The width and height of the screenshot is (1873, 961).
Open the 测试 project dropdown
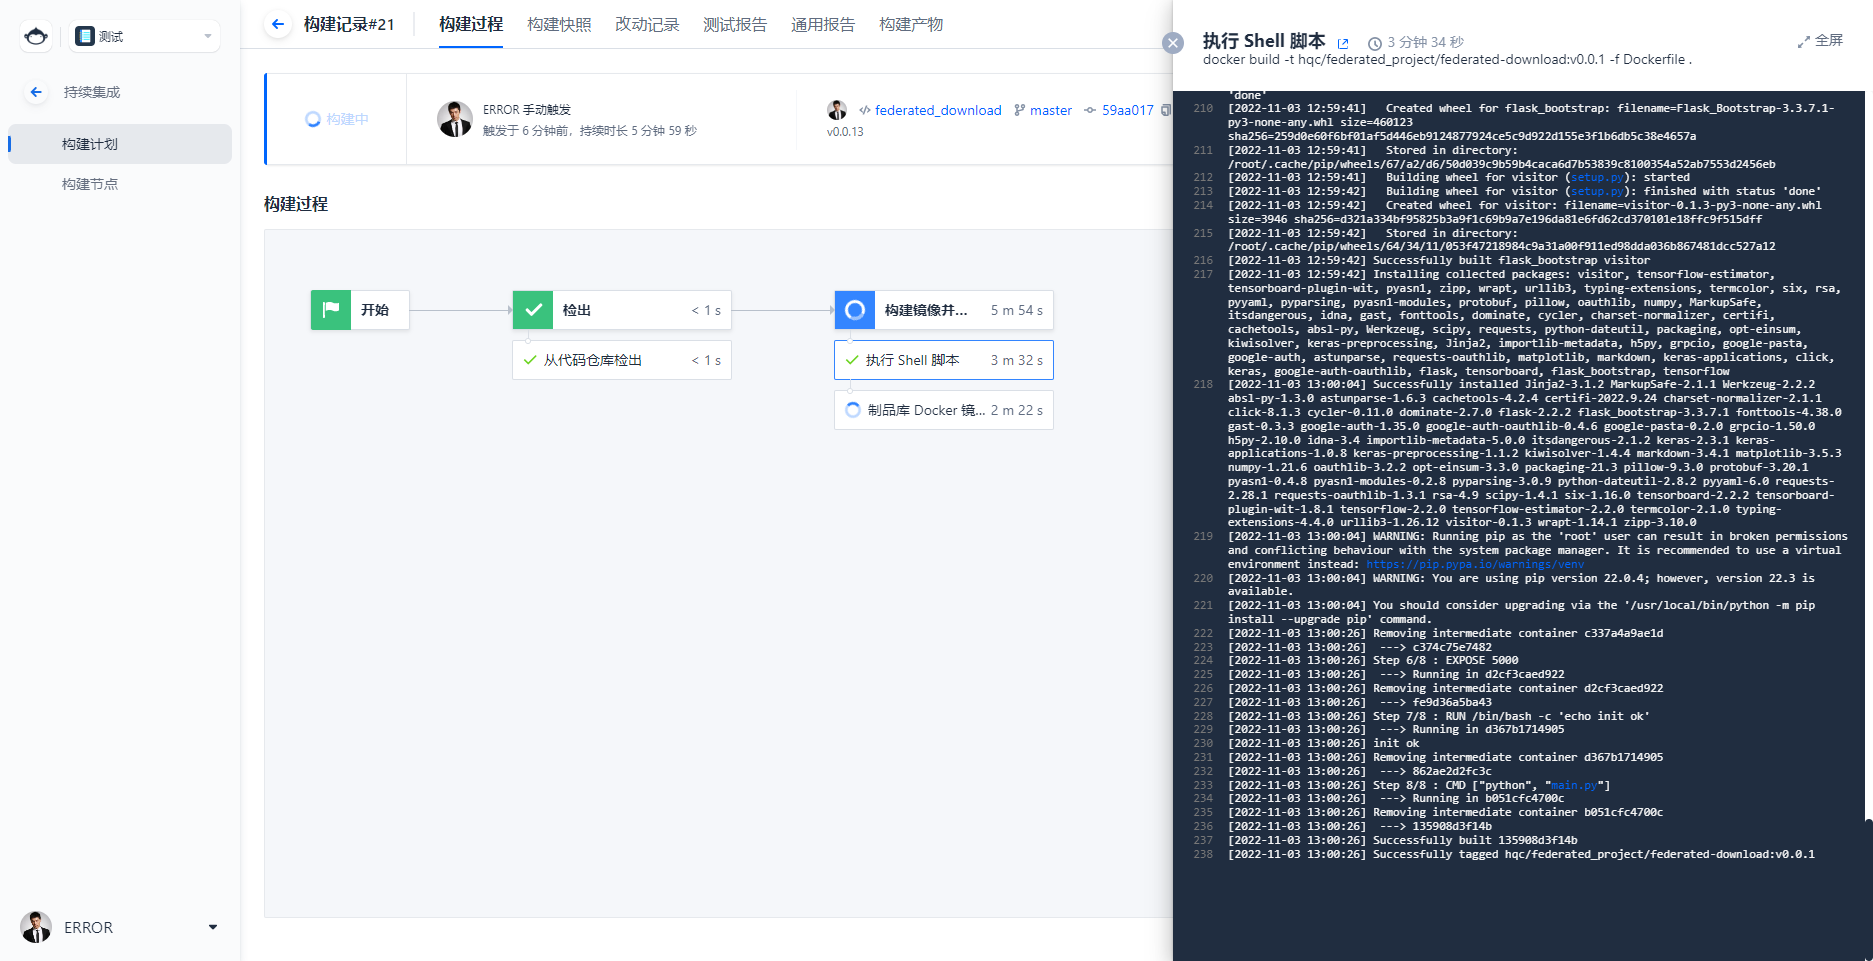tap(145, 37)
